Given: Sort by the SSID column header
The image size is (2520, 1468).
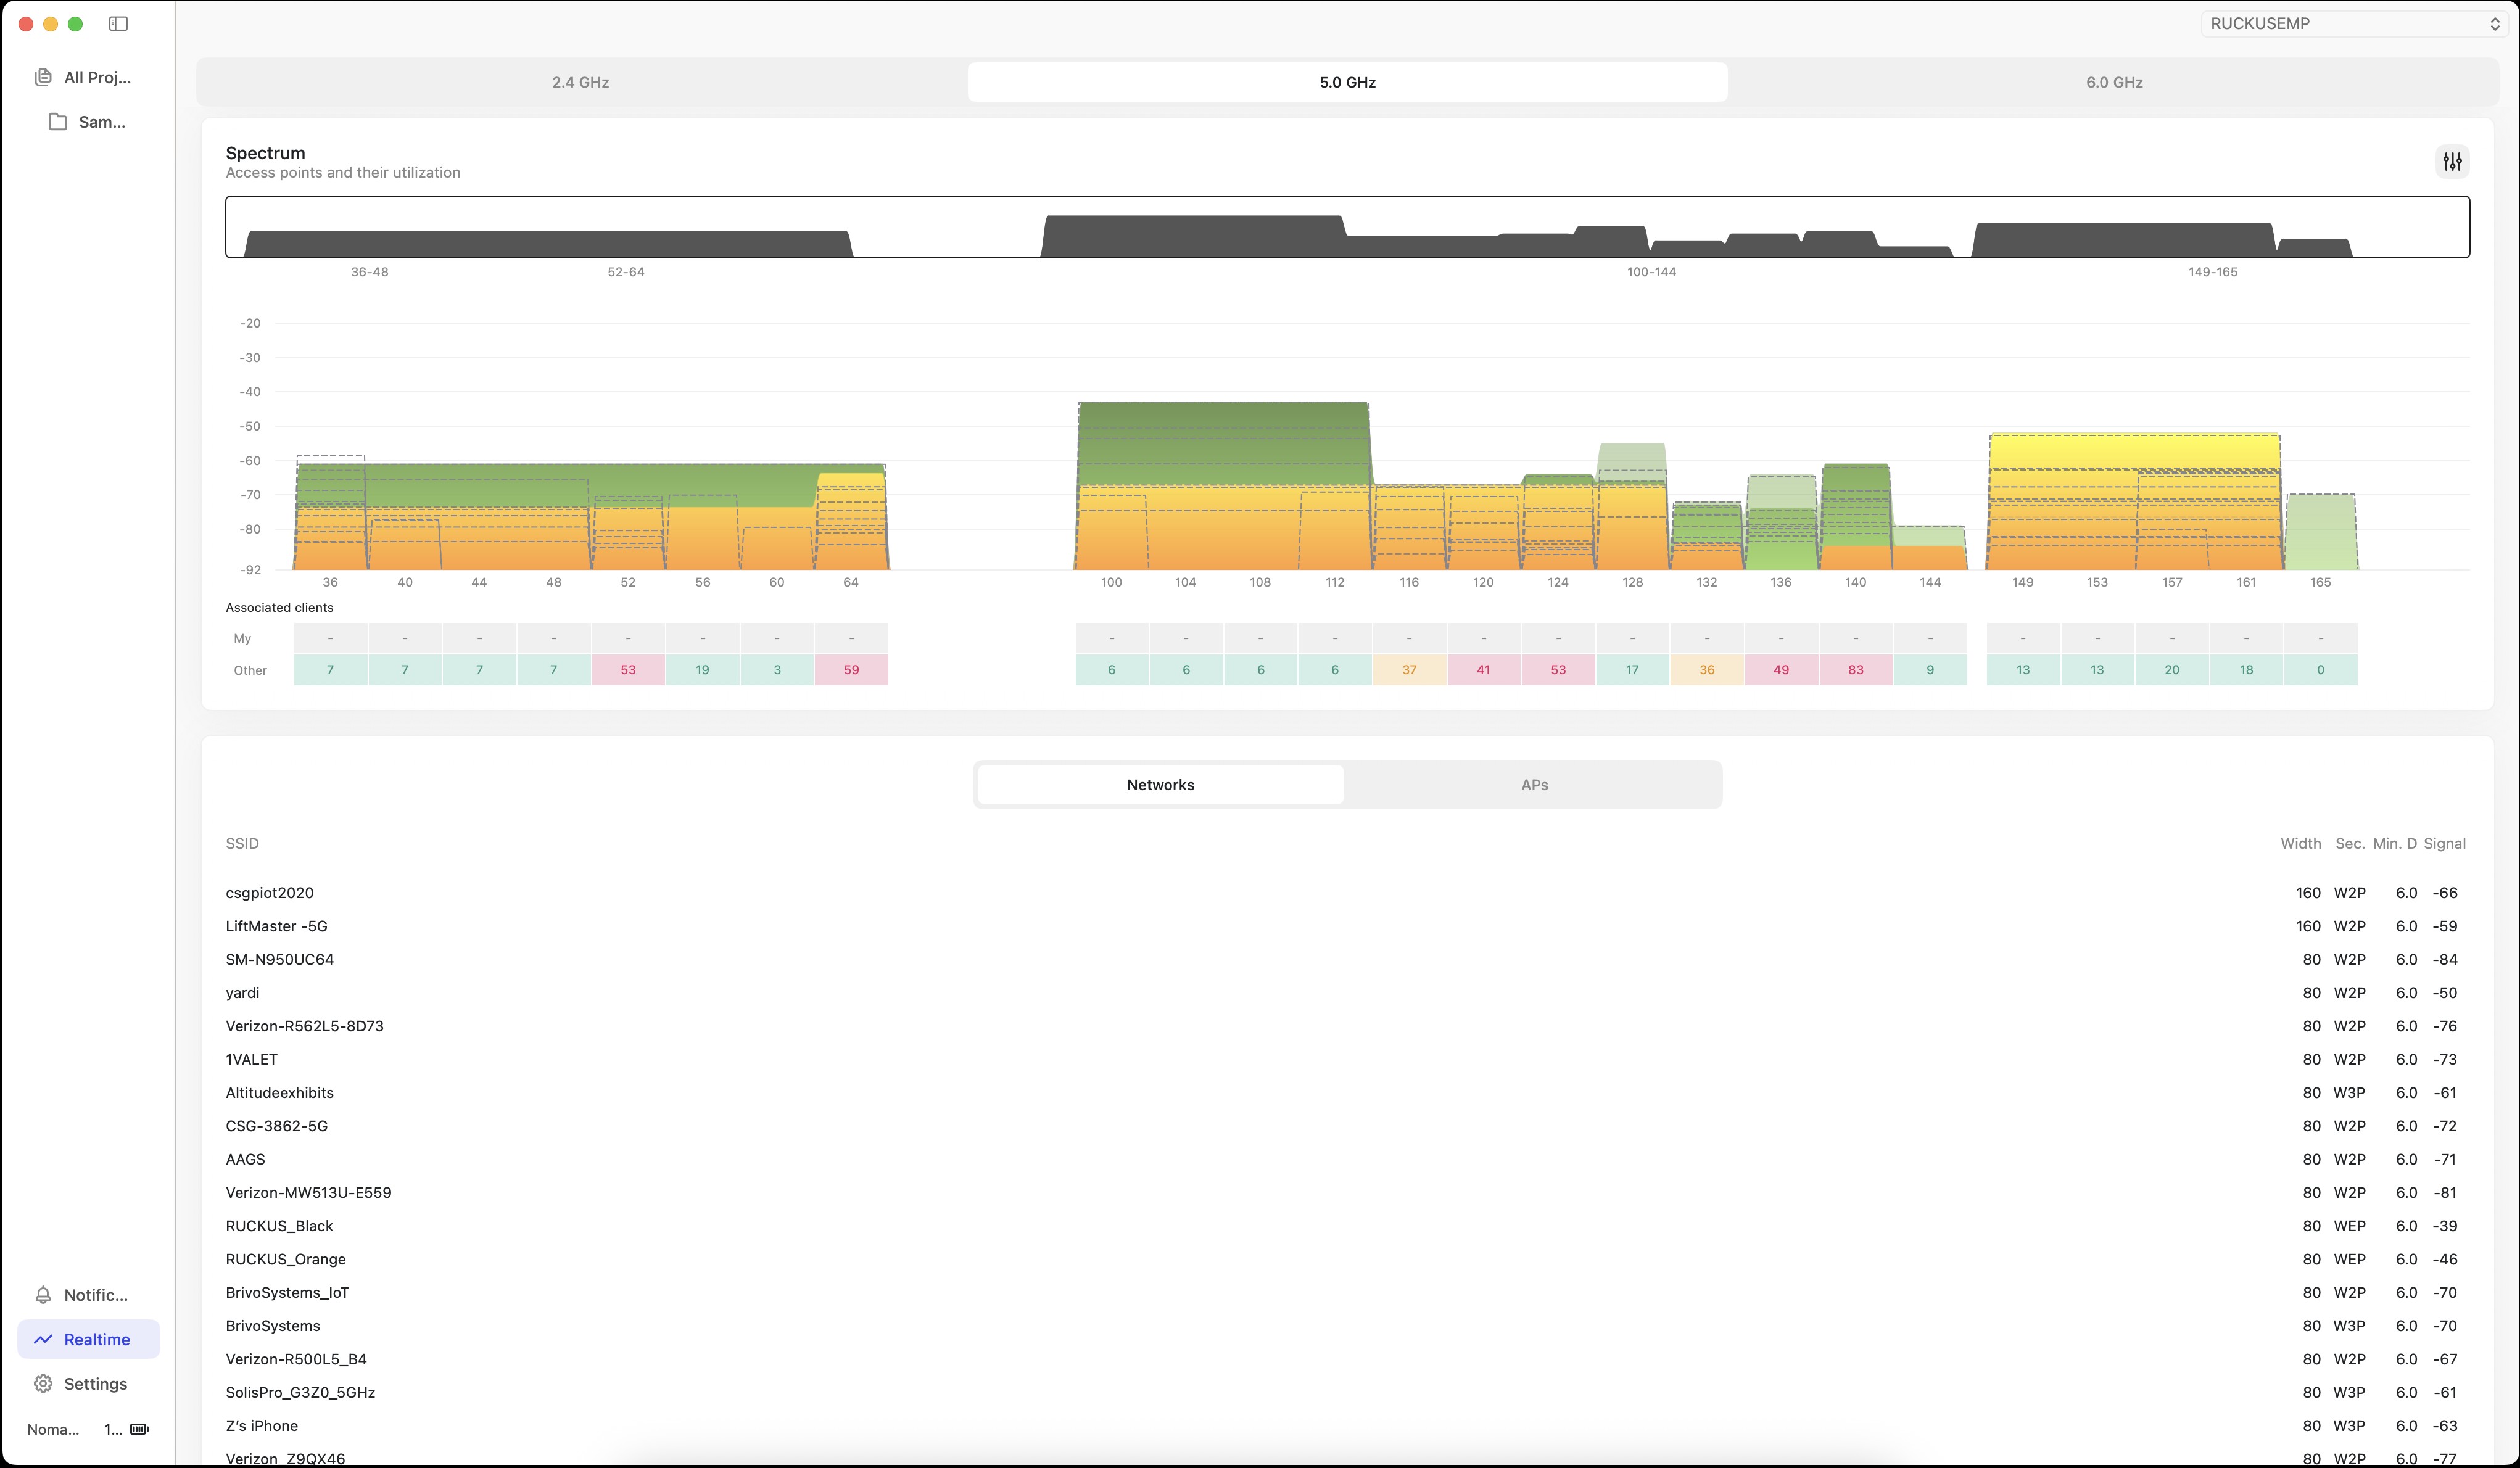Looking at the screenshot, I should (242, 844).
